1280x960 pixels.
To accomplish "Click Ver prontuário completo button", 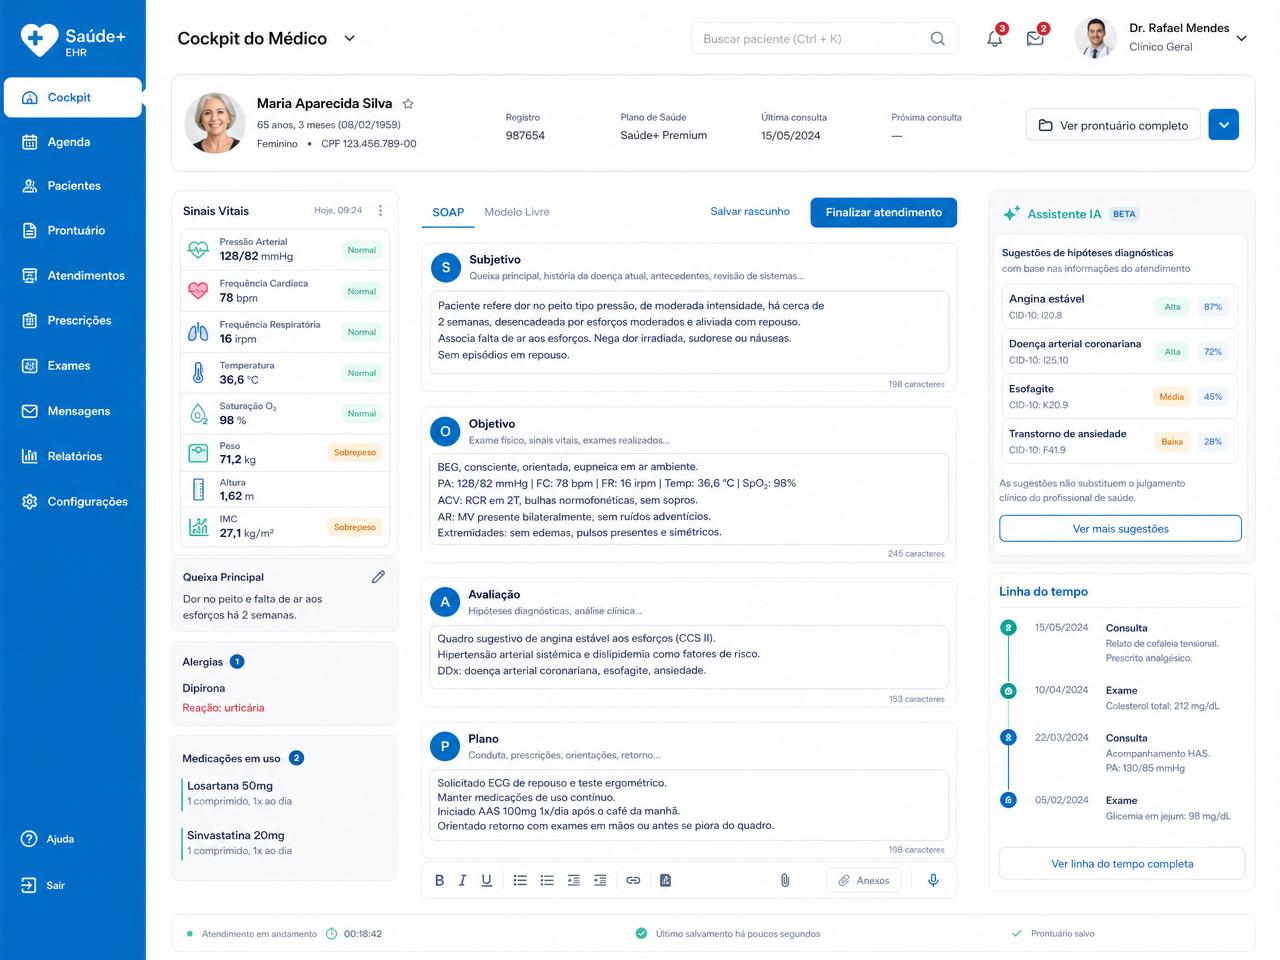I will pyautogui.click(x=1113, y=125).
